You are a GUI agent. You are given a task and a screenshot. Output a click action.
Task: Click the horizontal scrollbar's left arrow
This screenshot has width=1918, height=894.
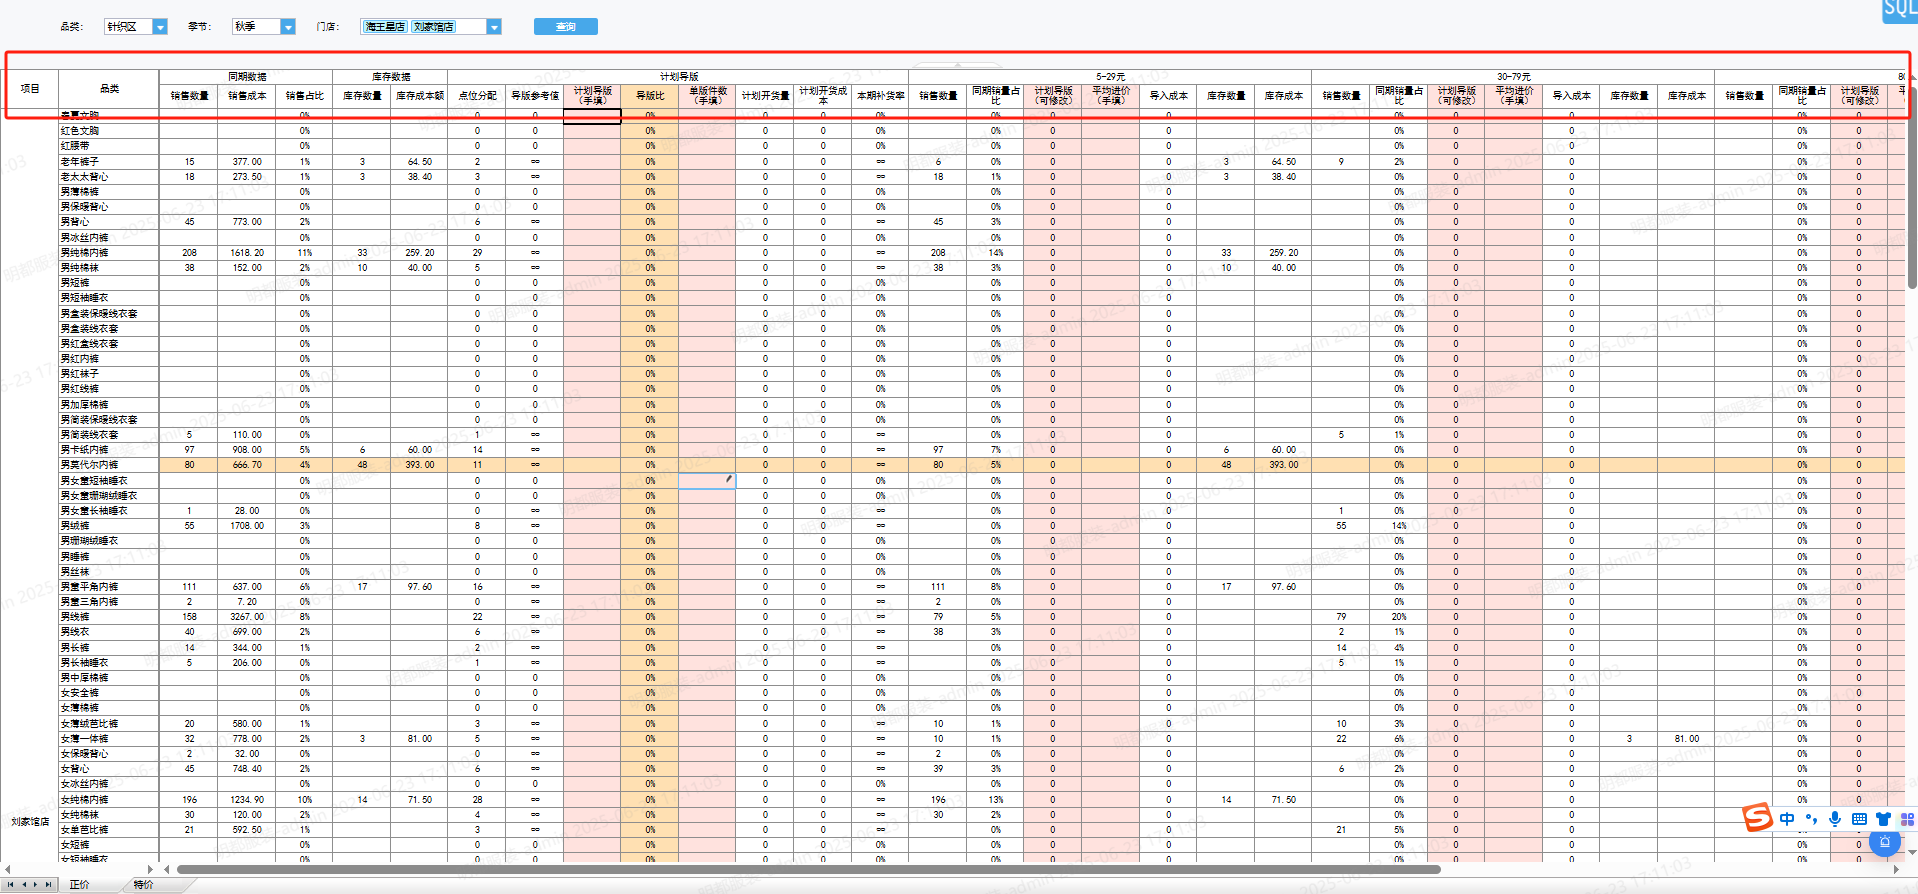point(167,869)
